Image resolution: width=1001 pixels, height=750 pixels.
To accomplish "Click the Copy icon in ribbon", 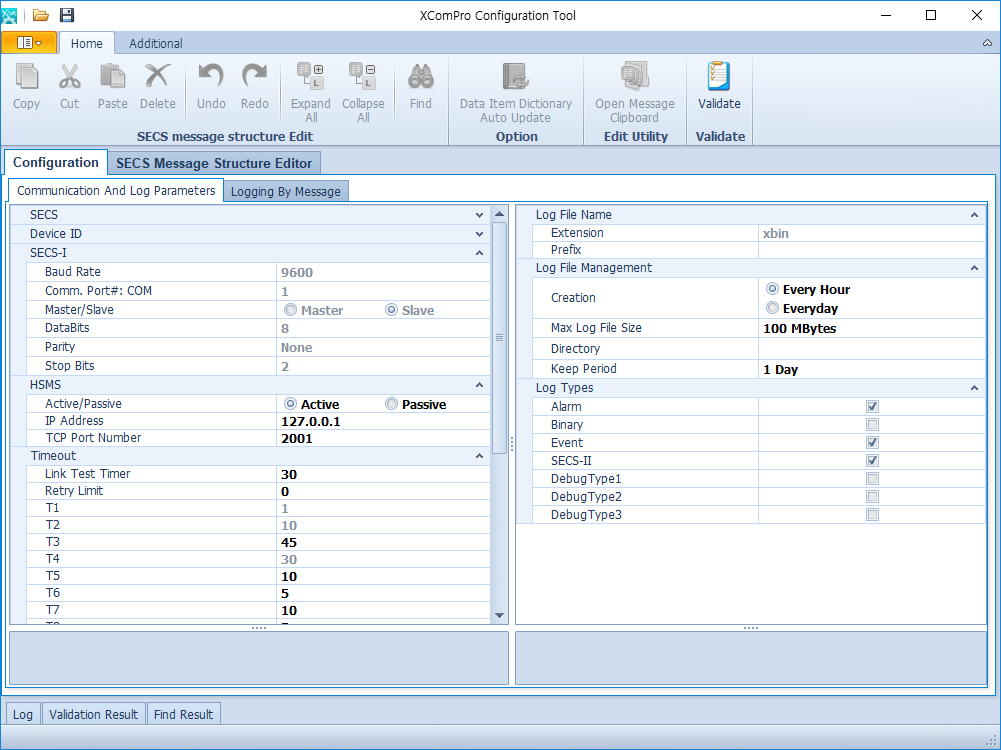I will pyautogui.click(x=26, y=77).
